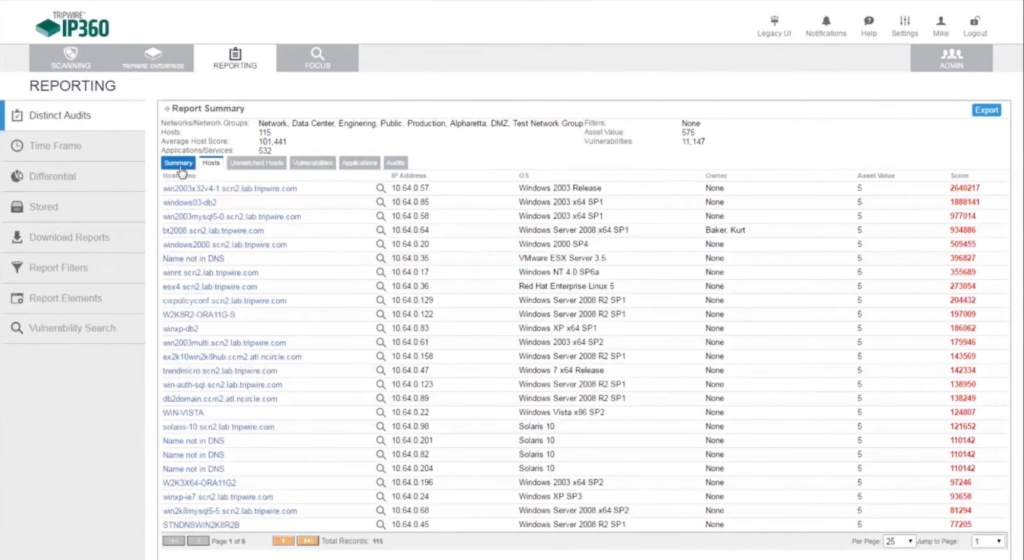
Task: Select the Reporting section tab
Action: point(235,58)
